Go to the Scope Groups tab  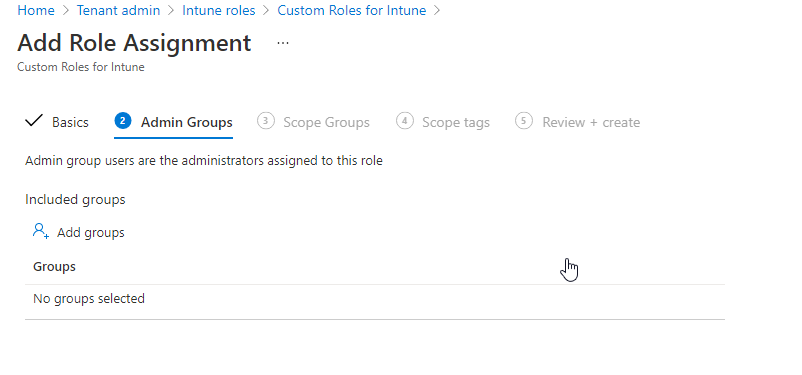click(326, 122)
